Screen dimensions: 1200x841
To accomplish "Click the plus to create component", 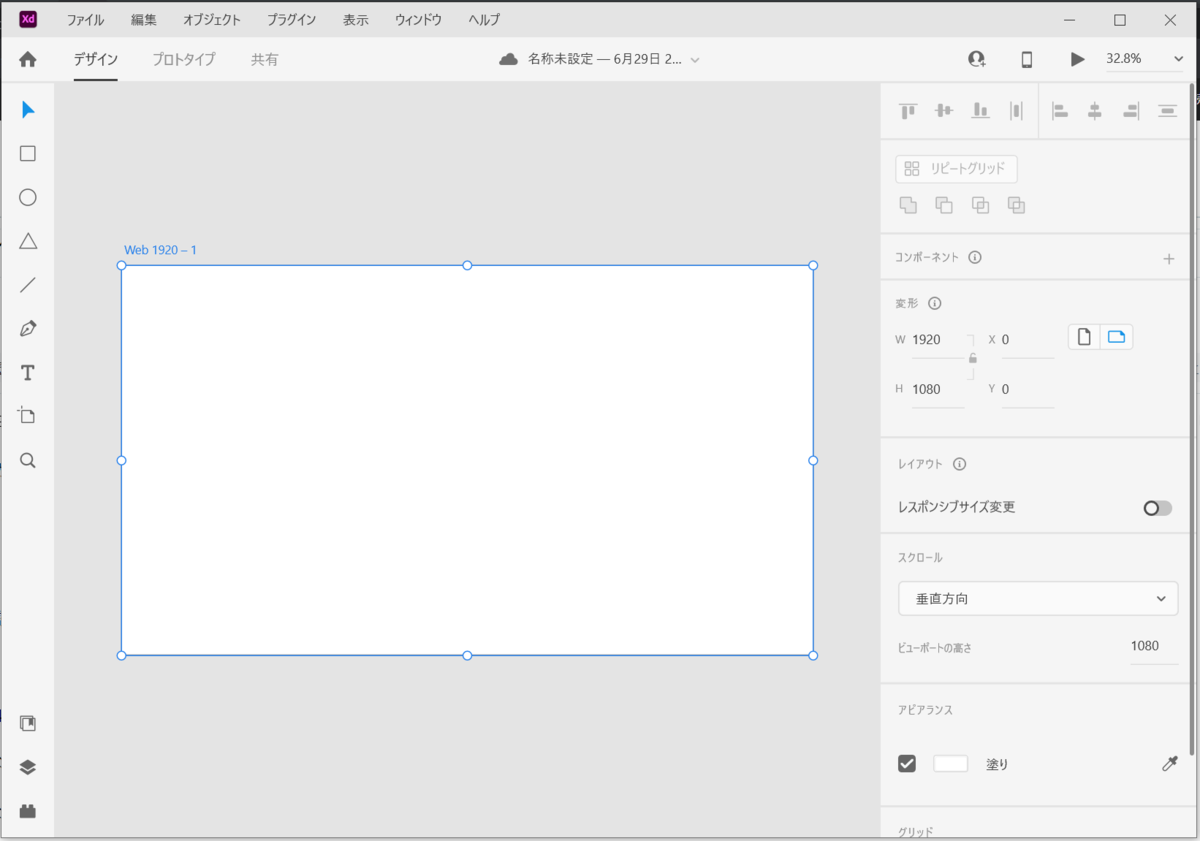I will [1169, 258].
